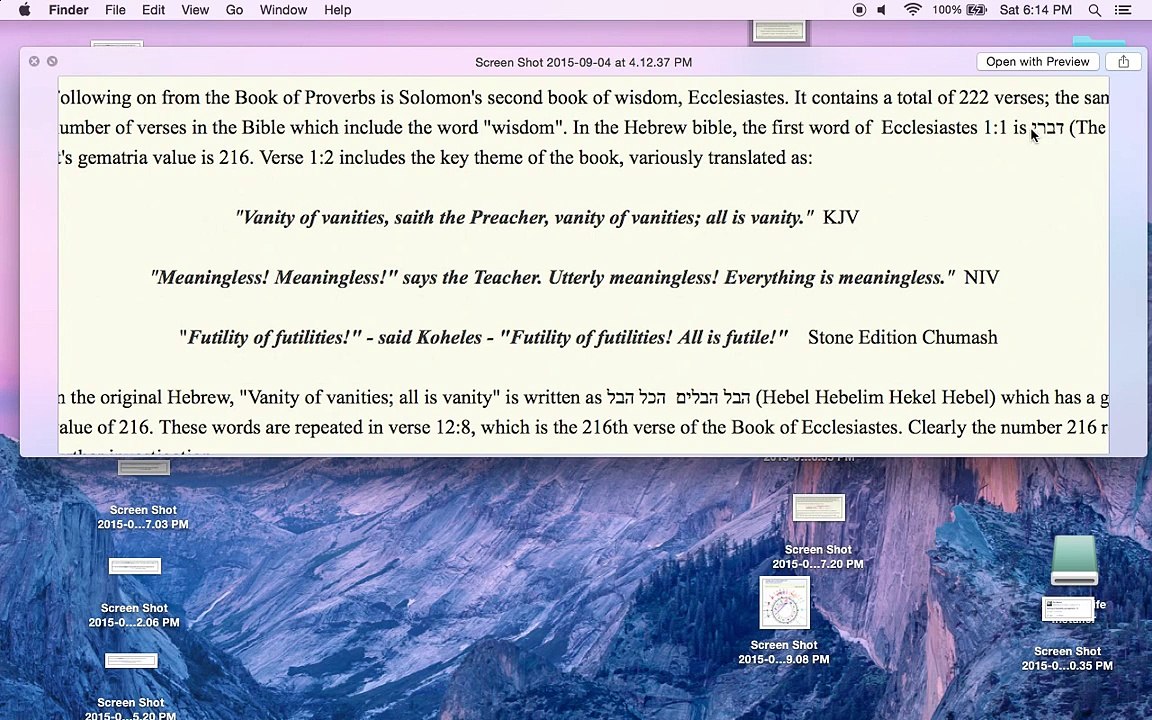Expand Quick Look to full screen
Viewport: 1152px width, 720px height.
point(52,61)
